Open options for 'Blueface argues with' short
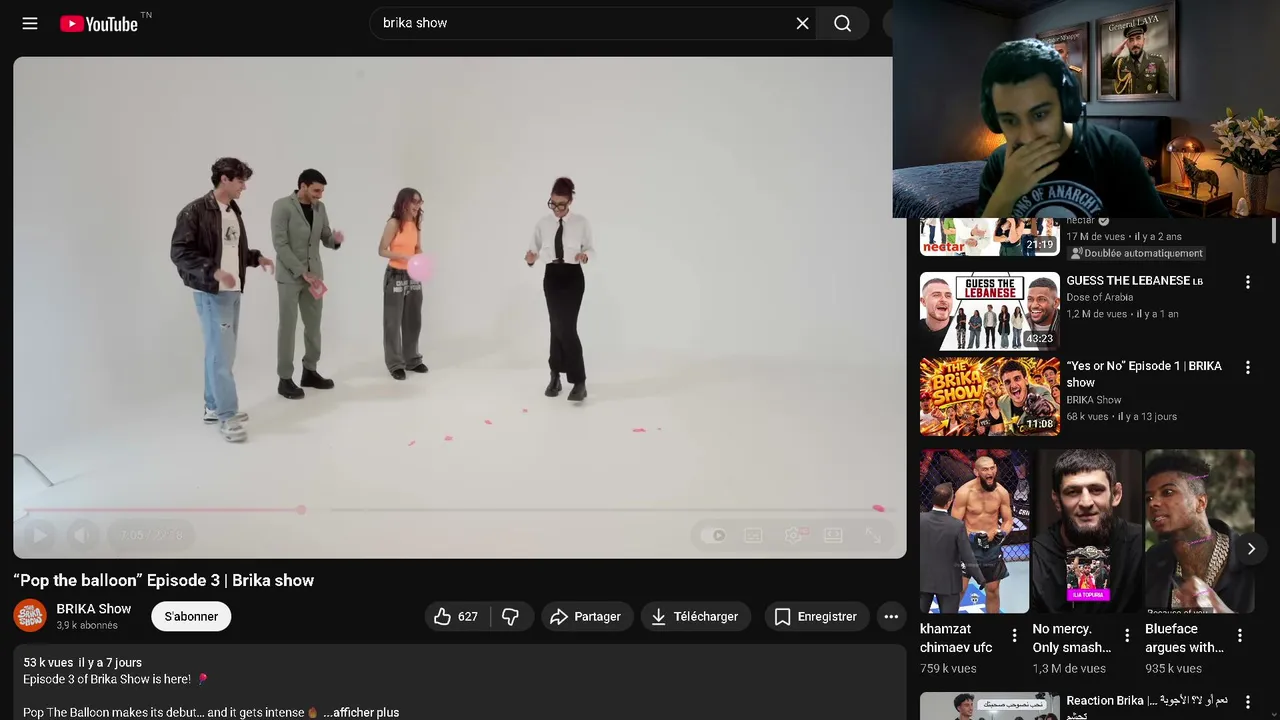The image size is (1280, 720). pyautogui.click(x=1240, y=635)
